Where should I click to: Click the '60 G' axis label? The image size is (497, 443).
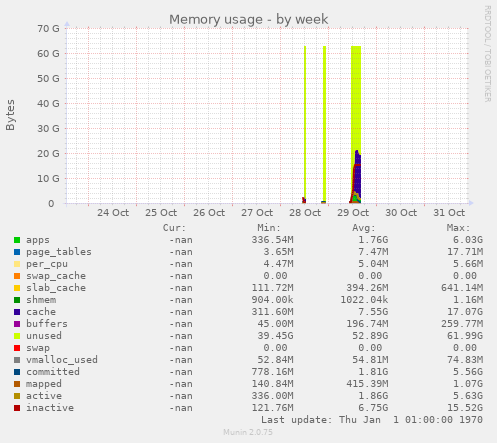48,54
